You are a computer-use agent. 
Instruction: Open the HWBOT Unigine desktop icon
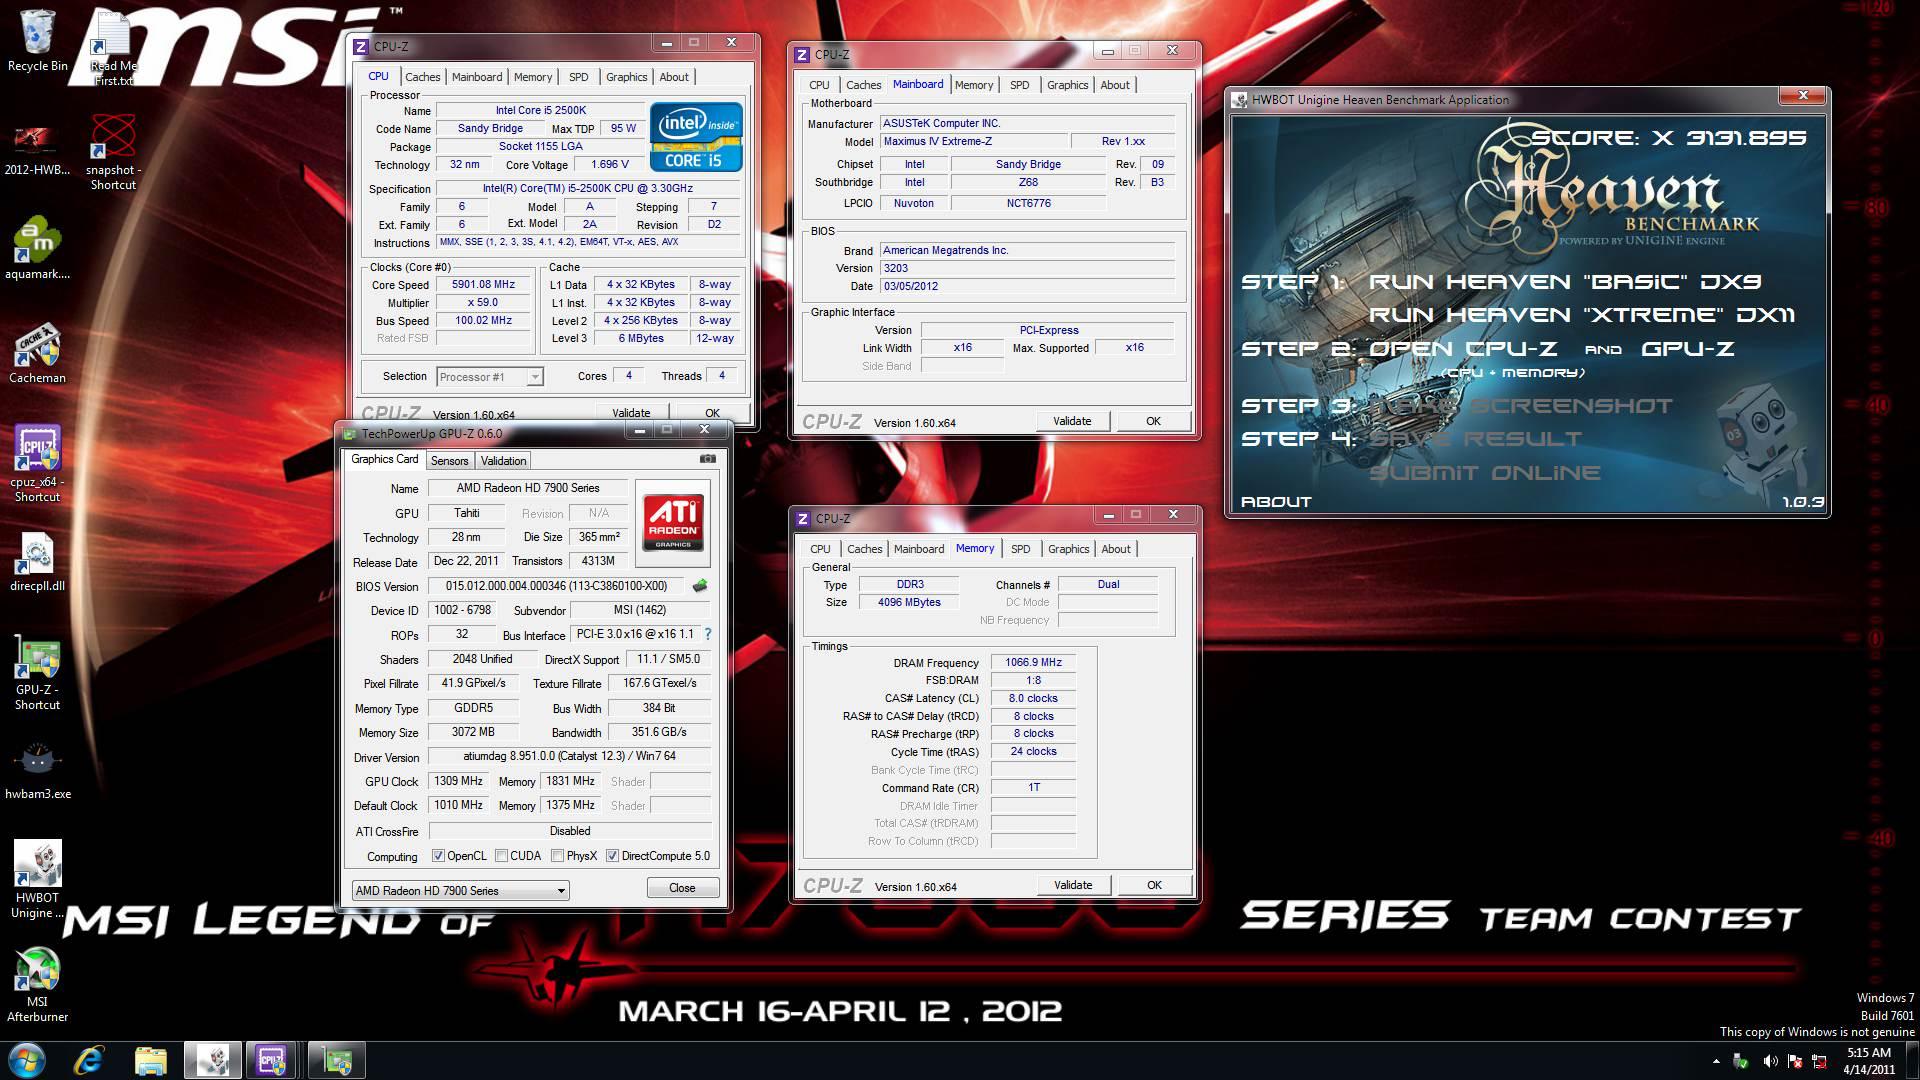pyautogui.click(x=38, y=880)
